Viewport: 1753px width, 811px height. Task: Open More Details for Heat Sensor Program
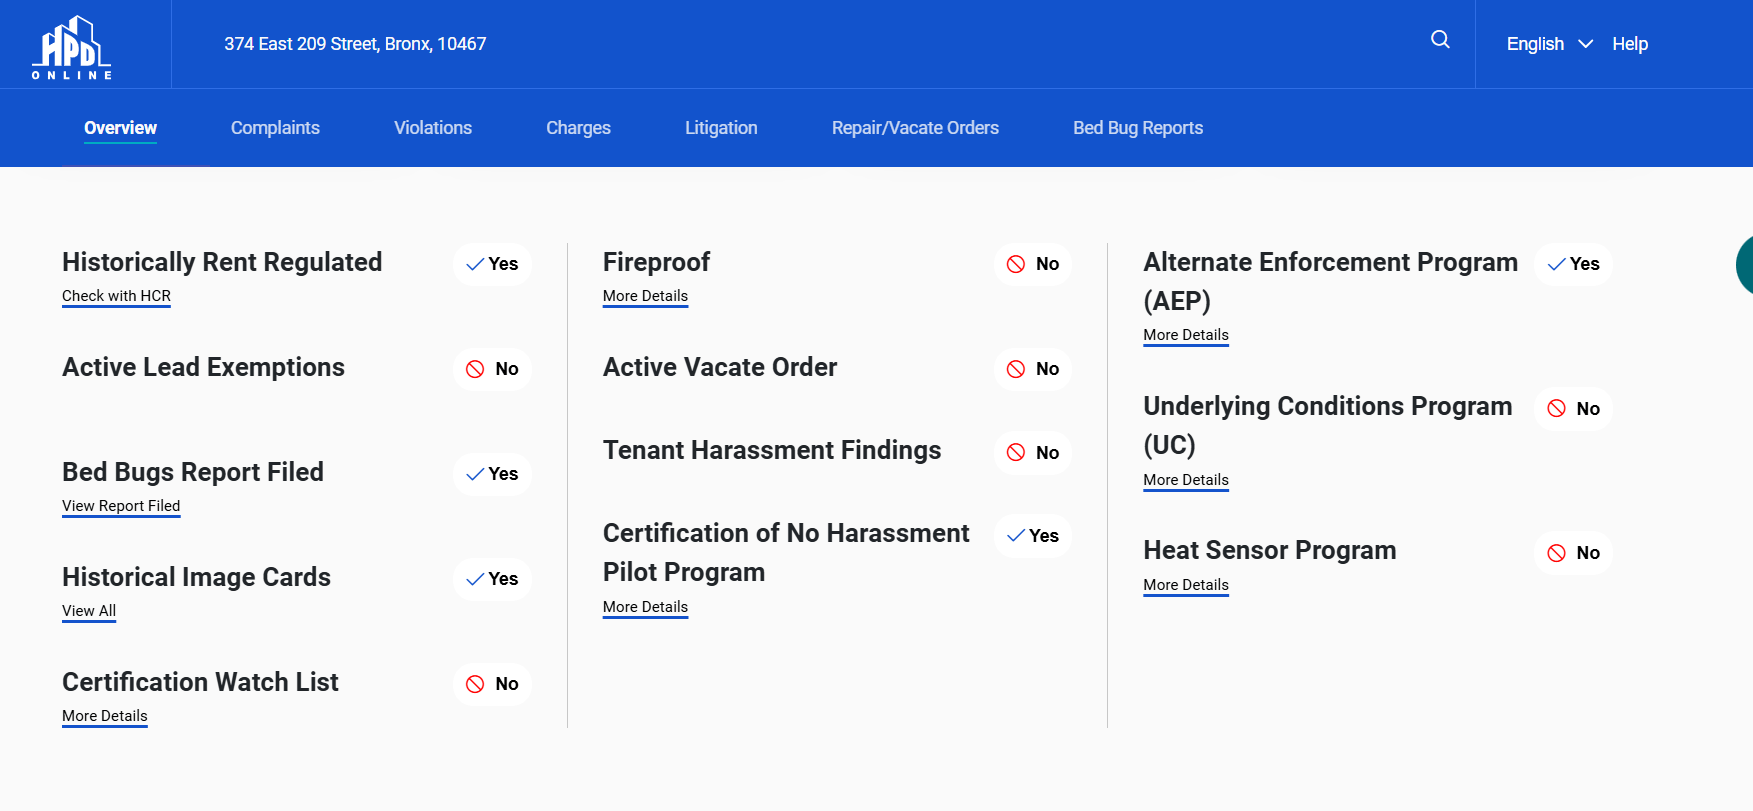tap(1186, 585)
